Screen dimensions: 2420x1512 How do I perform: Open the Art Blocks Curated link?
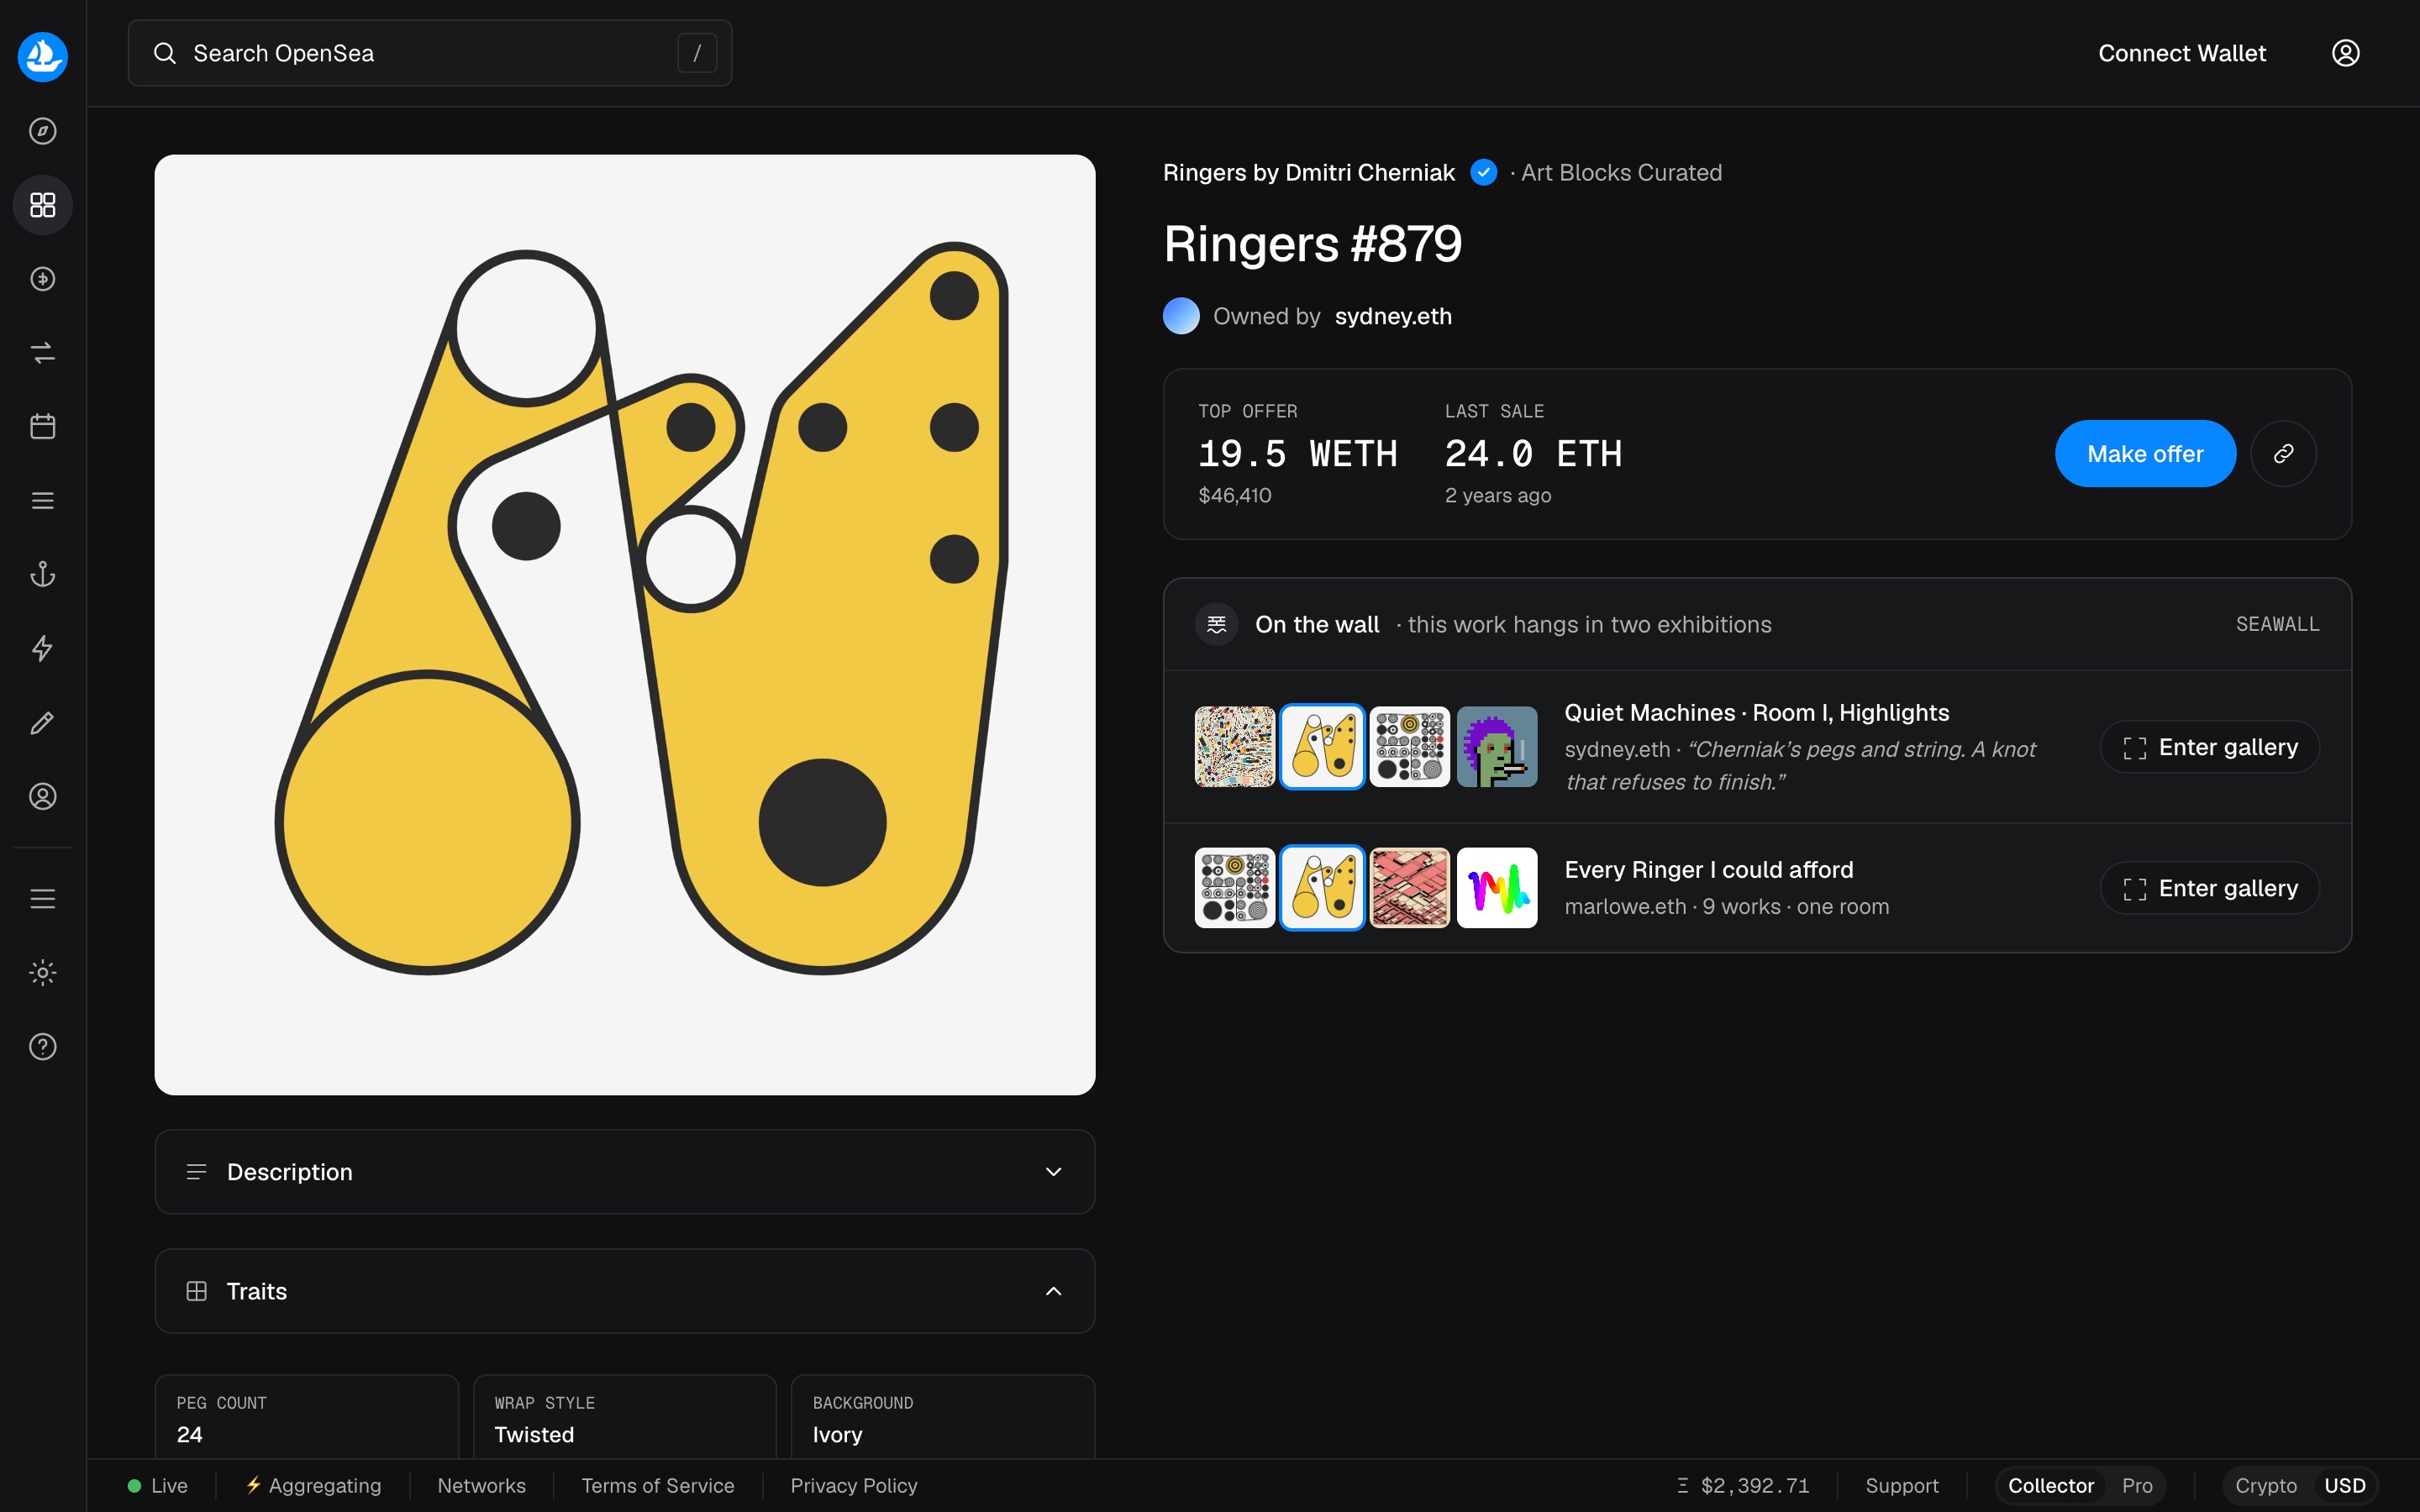(1621, 173)
